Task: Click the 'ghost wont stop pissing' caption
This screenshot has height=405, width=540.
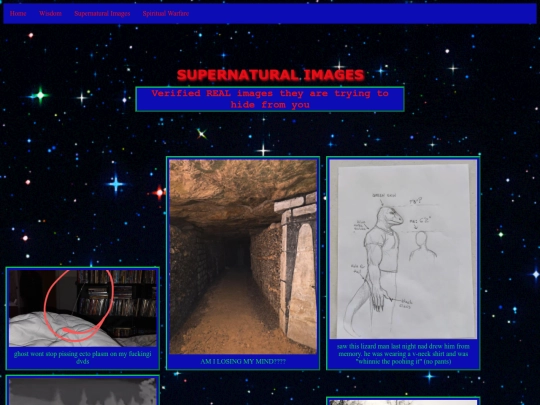Action: coord(83,357)
